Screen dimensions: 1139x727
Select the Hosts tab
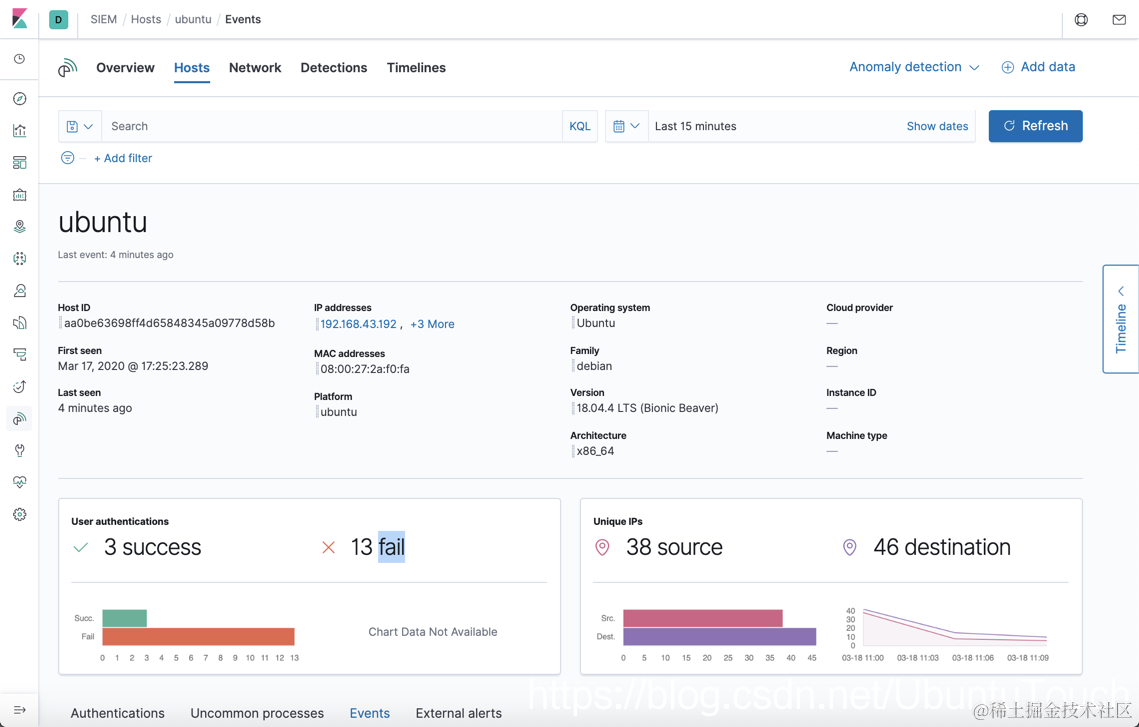click(192, 68)
